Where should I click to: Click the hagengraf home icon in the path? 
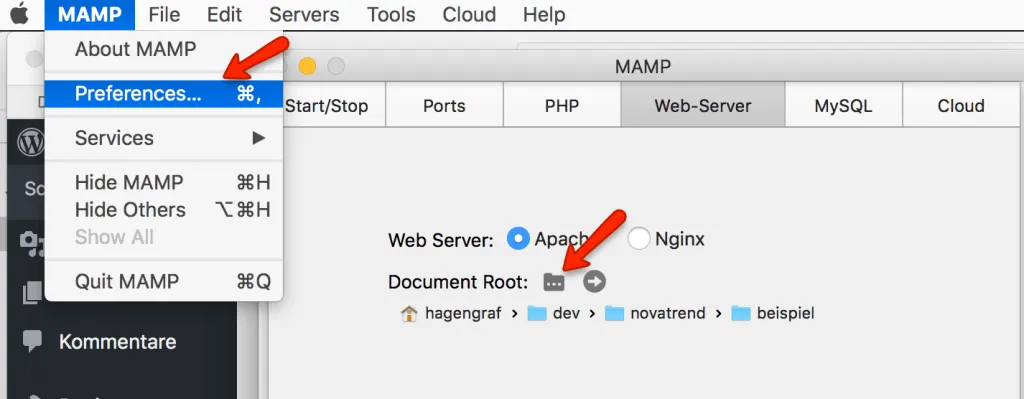[x=409, y=313]
